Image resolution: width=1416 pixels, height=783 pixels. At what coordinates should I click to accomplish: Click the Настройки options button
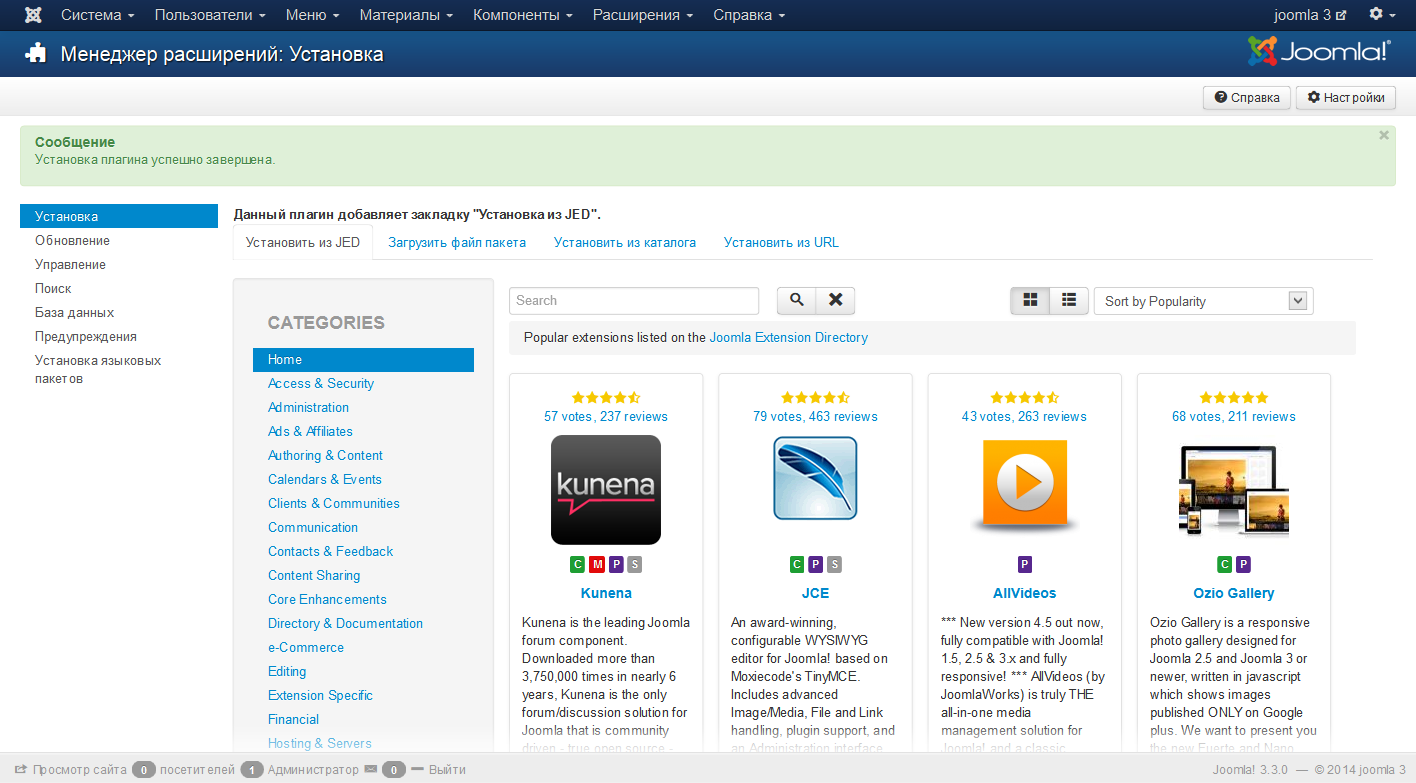[x=1346, y=98]
